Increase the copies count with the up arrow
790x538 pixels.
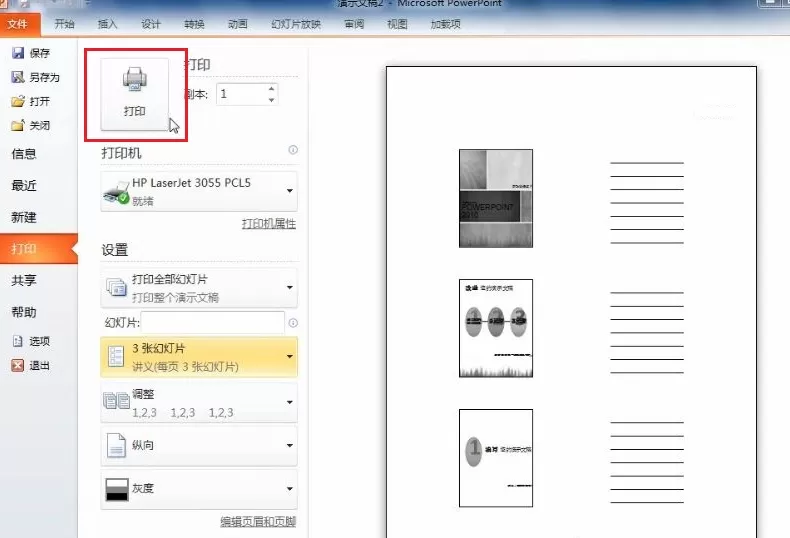[x=272, y=89]
